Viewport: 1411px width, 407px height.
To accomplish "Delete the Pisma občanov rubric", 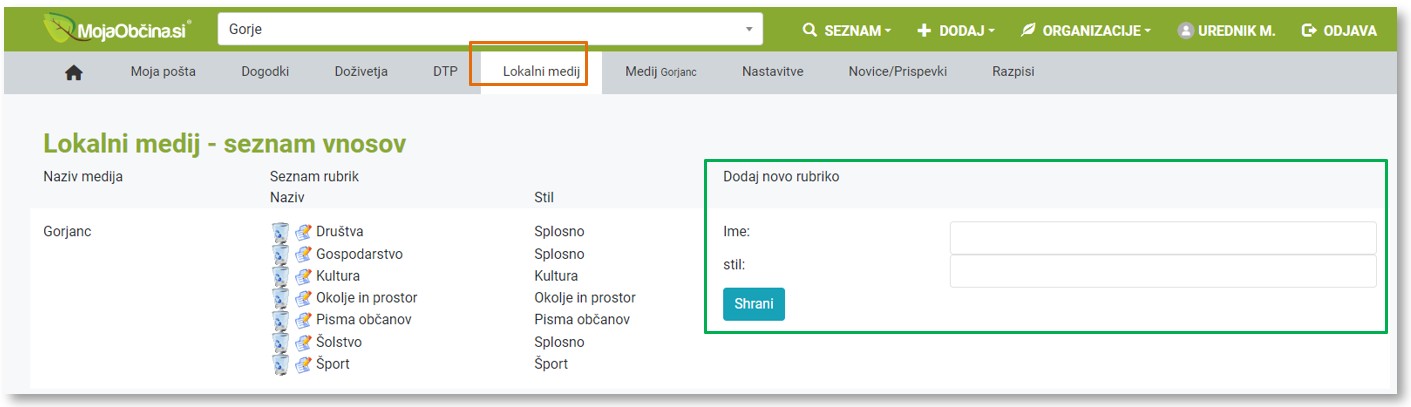I will (x=281, y=320).
